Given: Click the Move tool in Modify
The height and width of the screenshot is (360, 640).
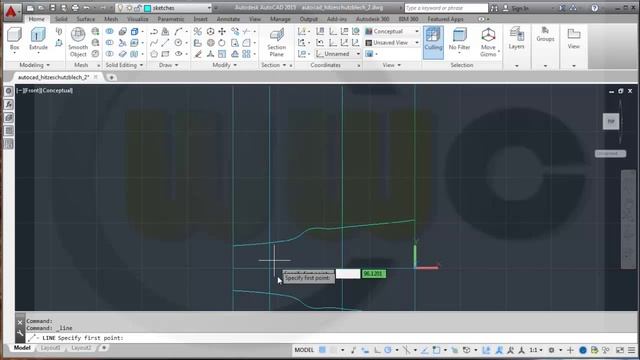Looking at the screenshot, I should coord(222,31).
